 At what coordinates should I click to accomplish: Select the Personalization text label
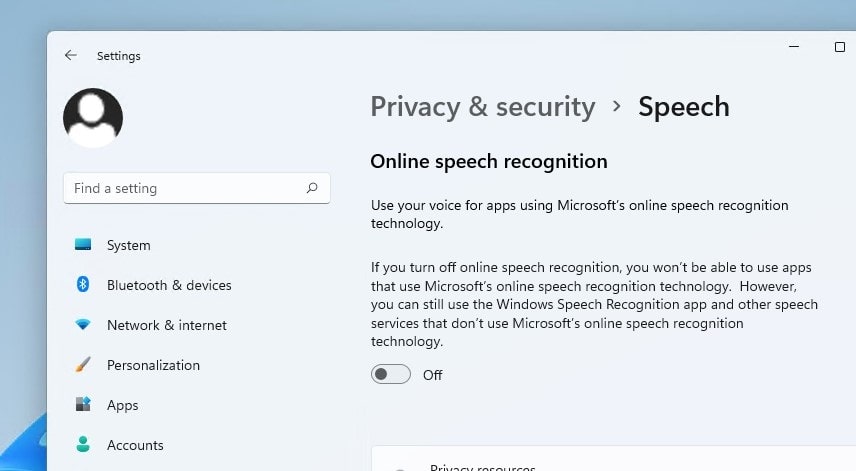pyautogui.click(x=153, y=365)
